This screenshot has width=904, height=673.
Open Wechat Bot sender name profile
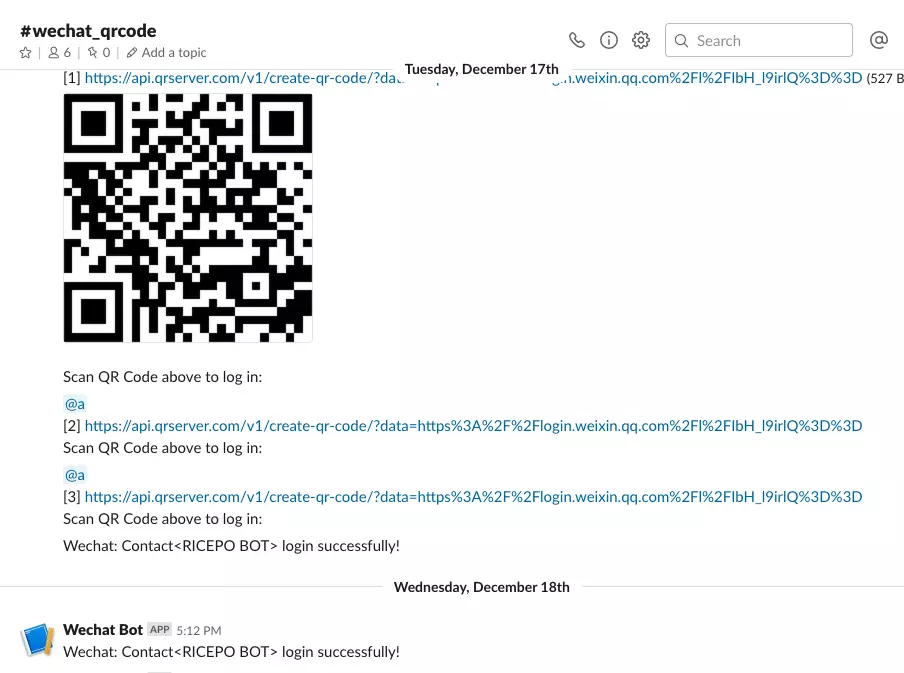[x=103, y=629]
